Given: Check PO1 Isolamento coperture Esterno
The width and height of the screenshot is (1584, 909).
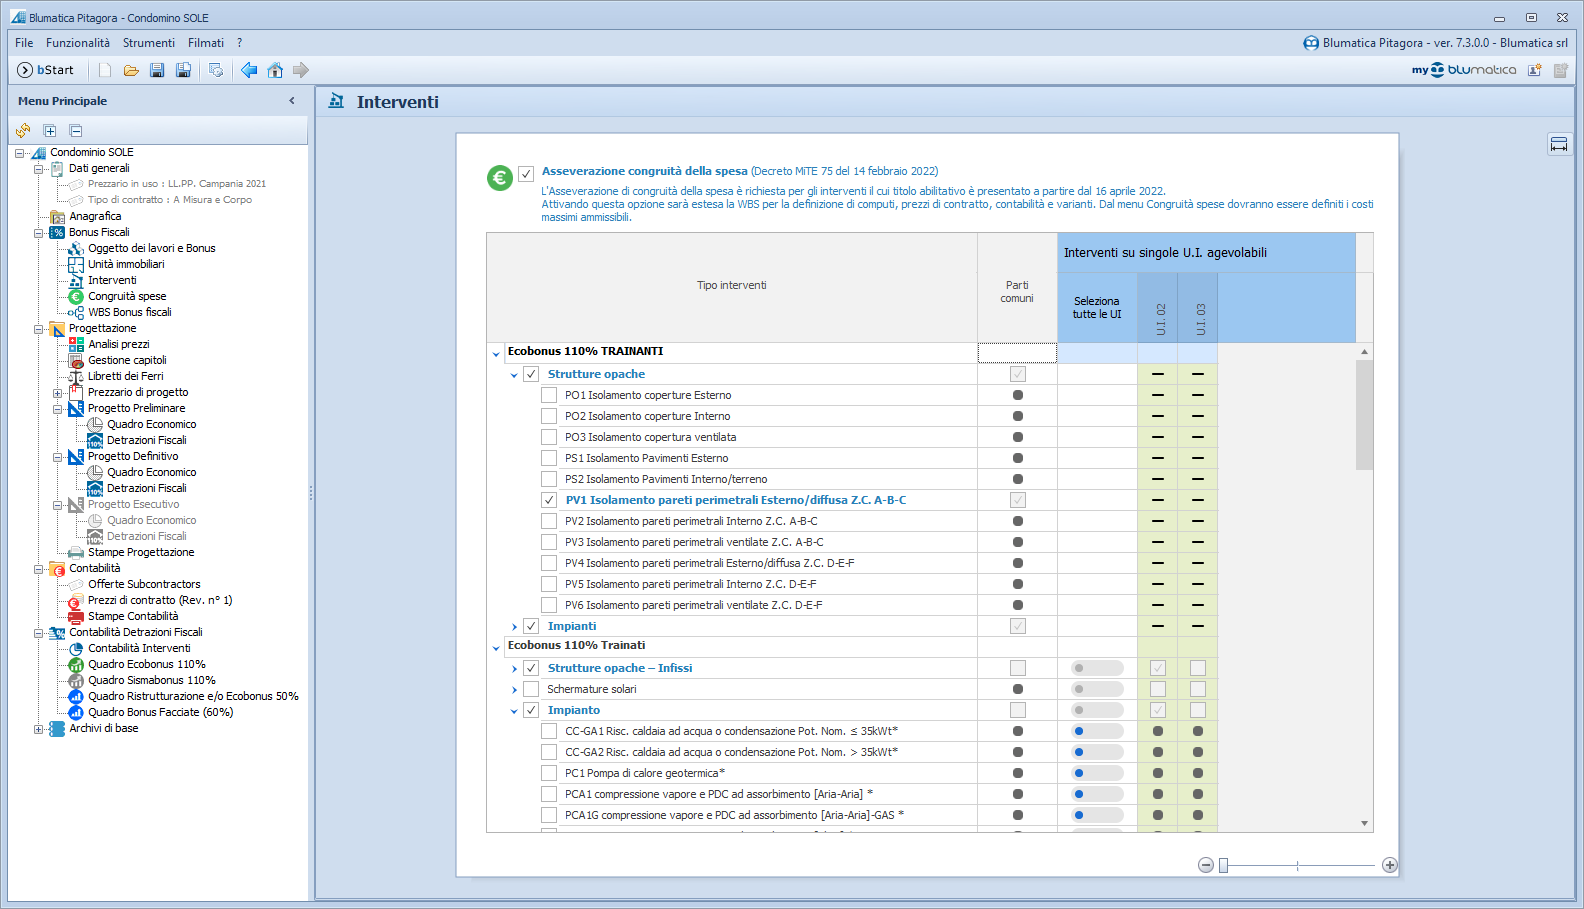Looking at the screenshot, I should 549,395.
